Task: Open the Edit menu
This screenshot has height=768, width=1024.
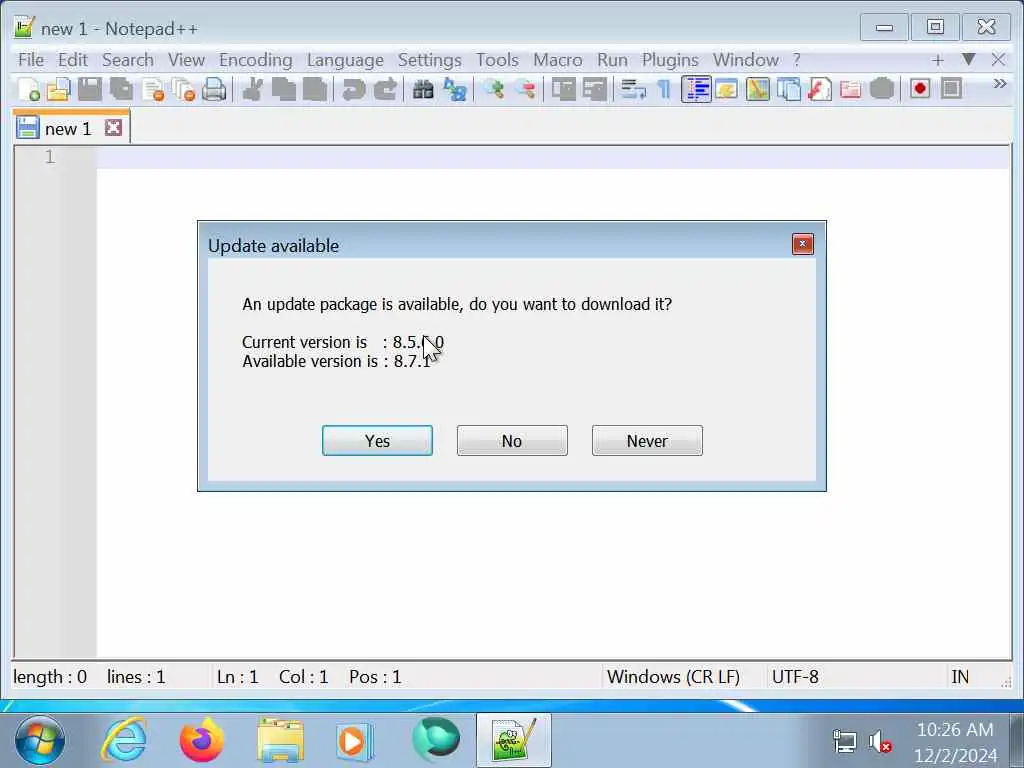Action: [x=72, y=60]
